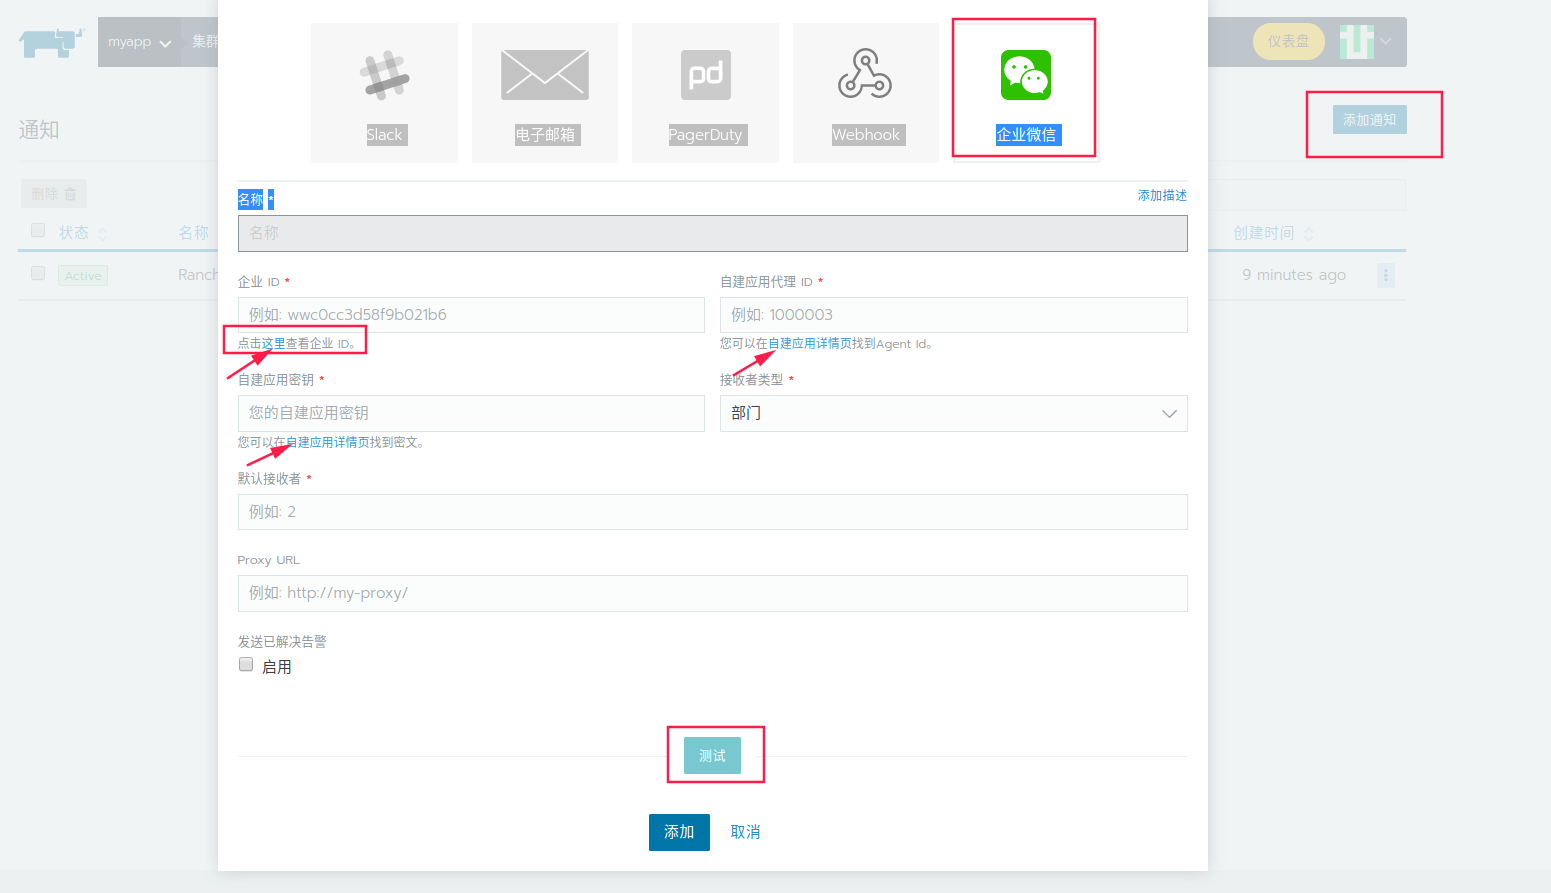Screen dimensions: 1551x893
Task: Choose the 电子邮箱 email notifier
Action: [545, 93]
